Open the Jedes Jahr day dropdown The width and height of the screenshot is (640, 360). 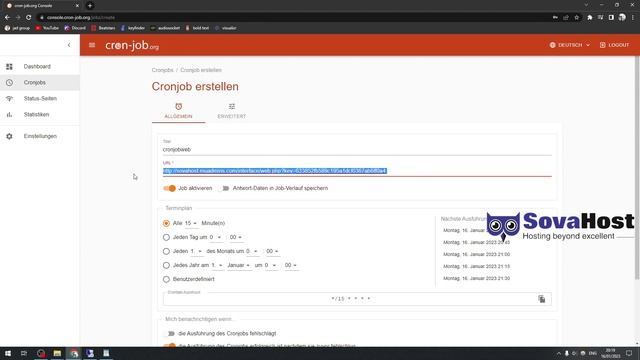pyautogui.click(x=217, y=265)
